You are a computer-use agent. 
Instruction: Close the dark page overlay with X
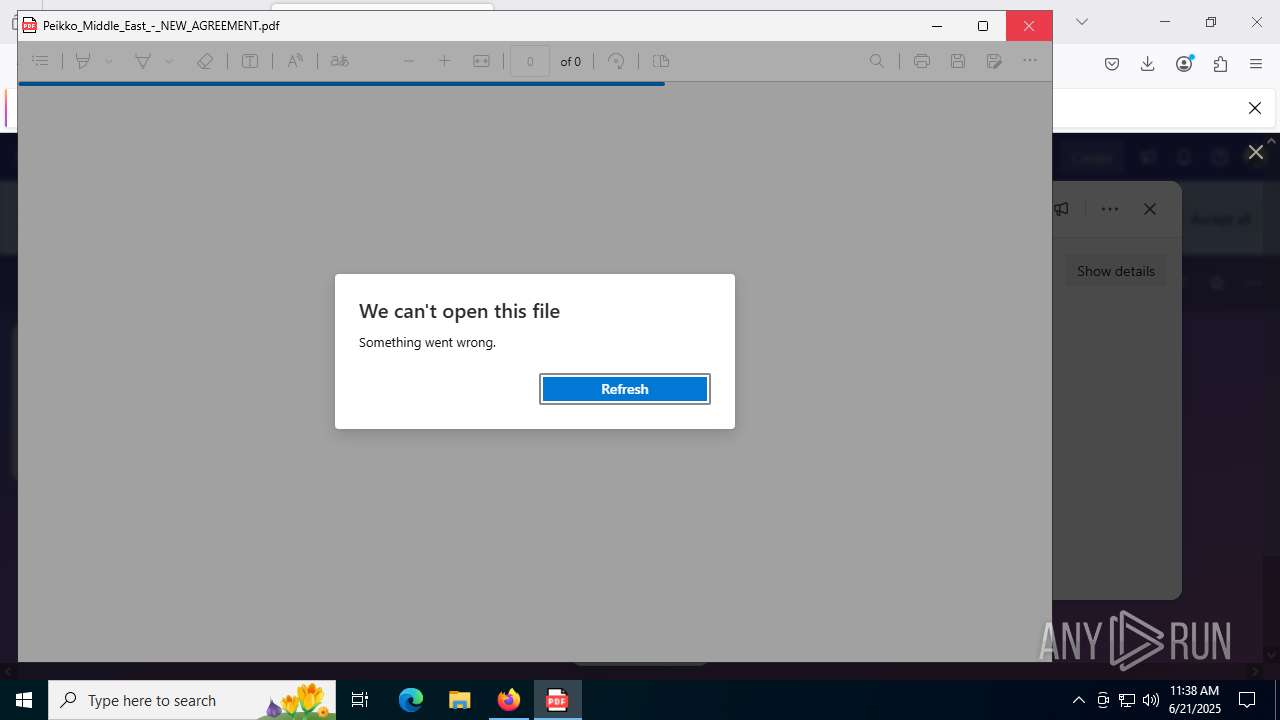point(1256,152)
